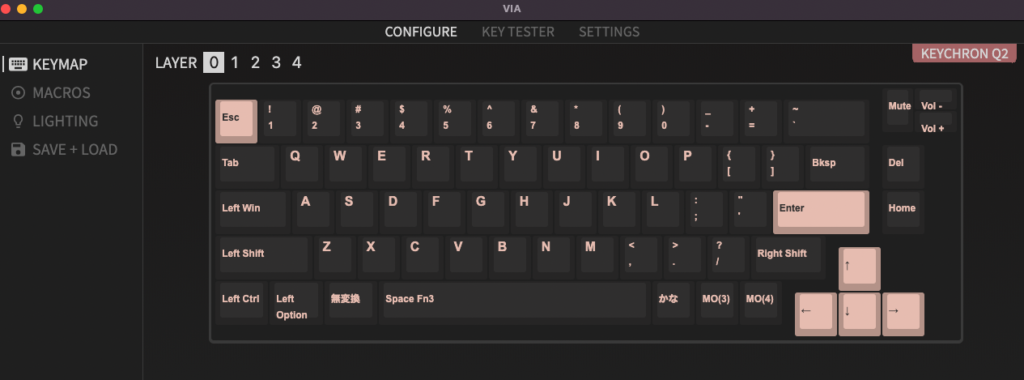Select the P key

(x=695, y=165)
